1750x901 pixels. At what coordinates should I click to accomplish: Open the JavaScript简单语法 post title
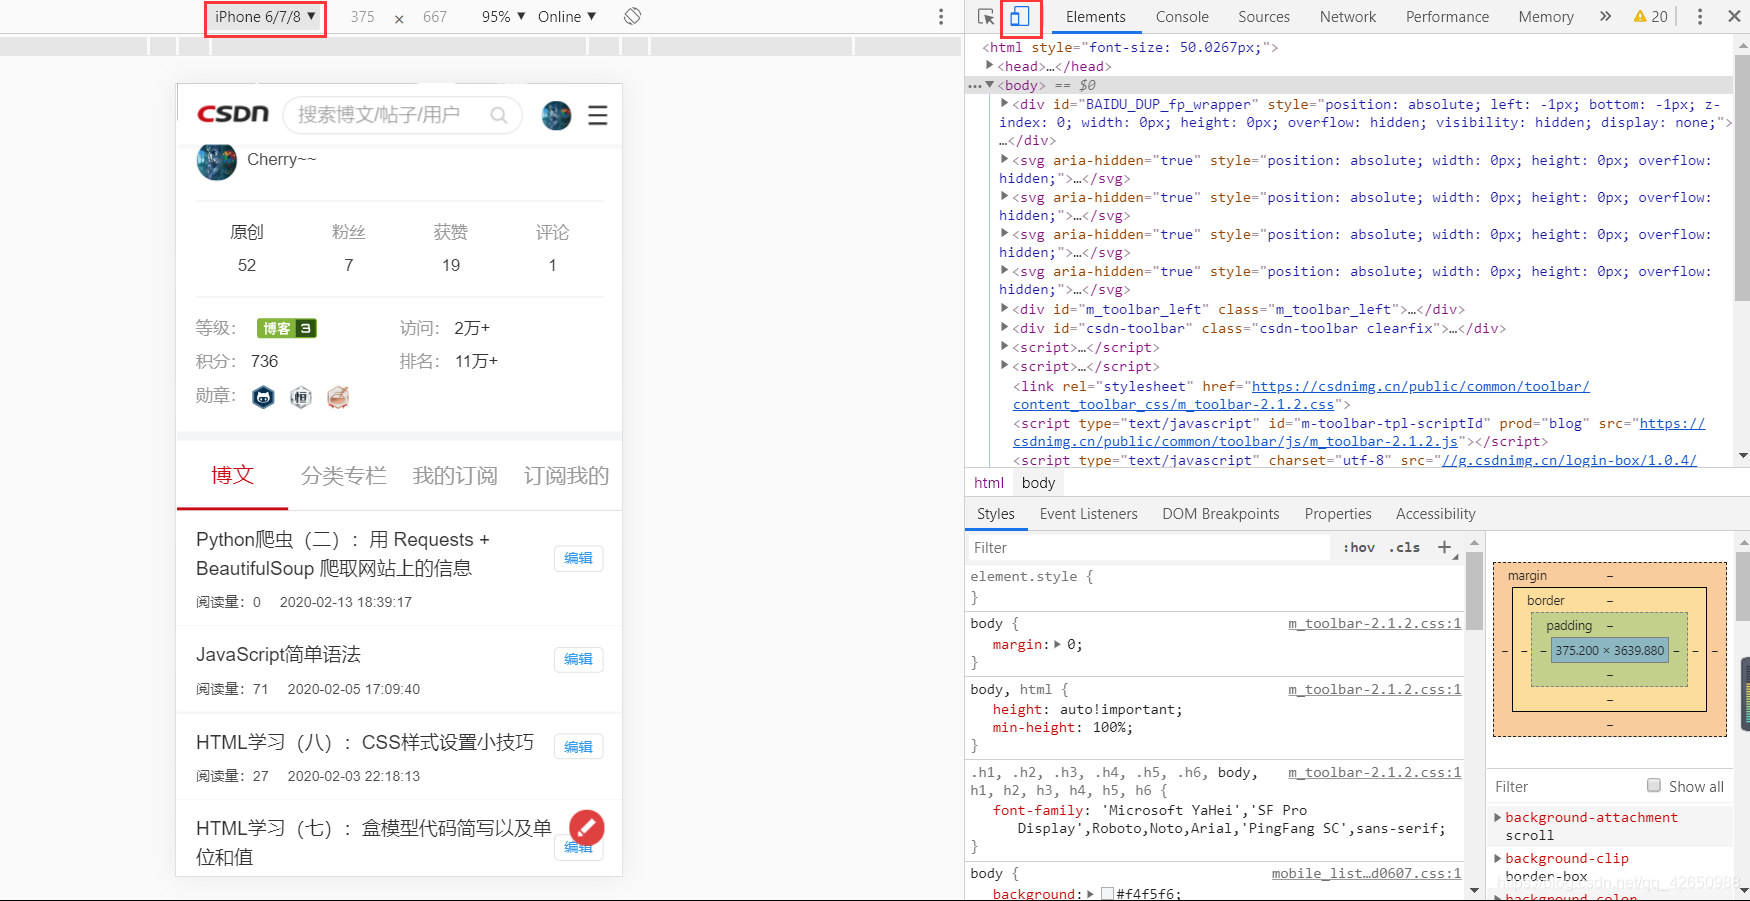[278, 654]
